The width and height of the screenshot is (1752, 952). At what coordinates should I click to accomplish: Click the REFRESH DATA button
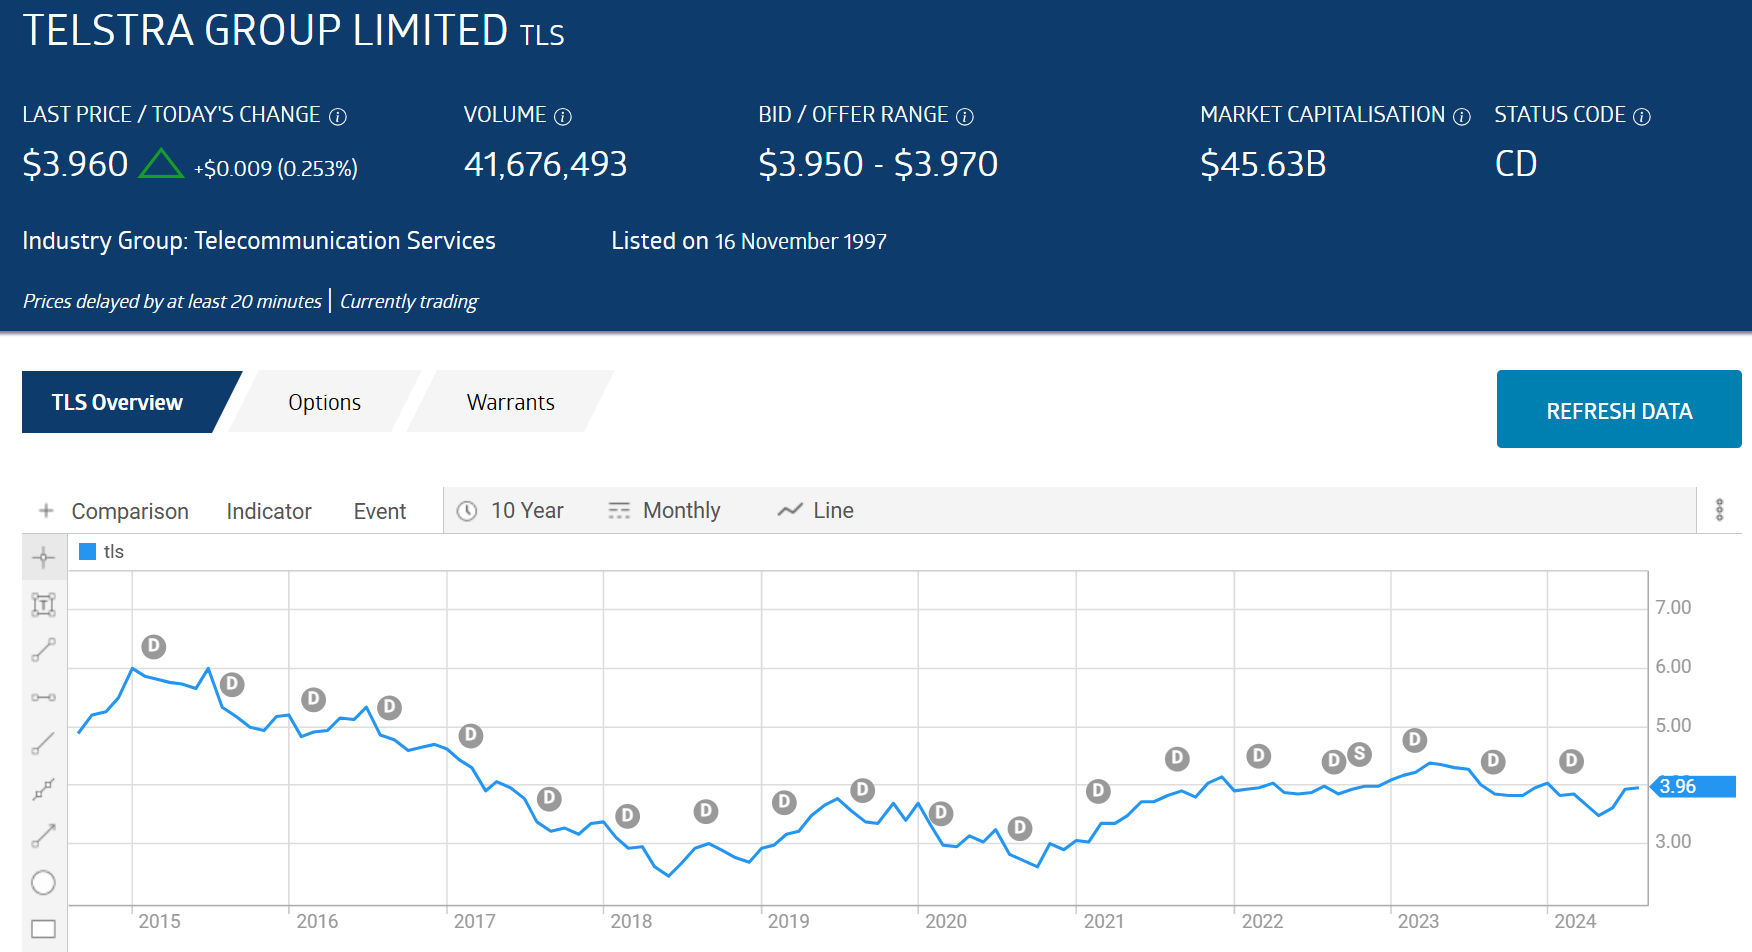[x=1619, y=409]
